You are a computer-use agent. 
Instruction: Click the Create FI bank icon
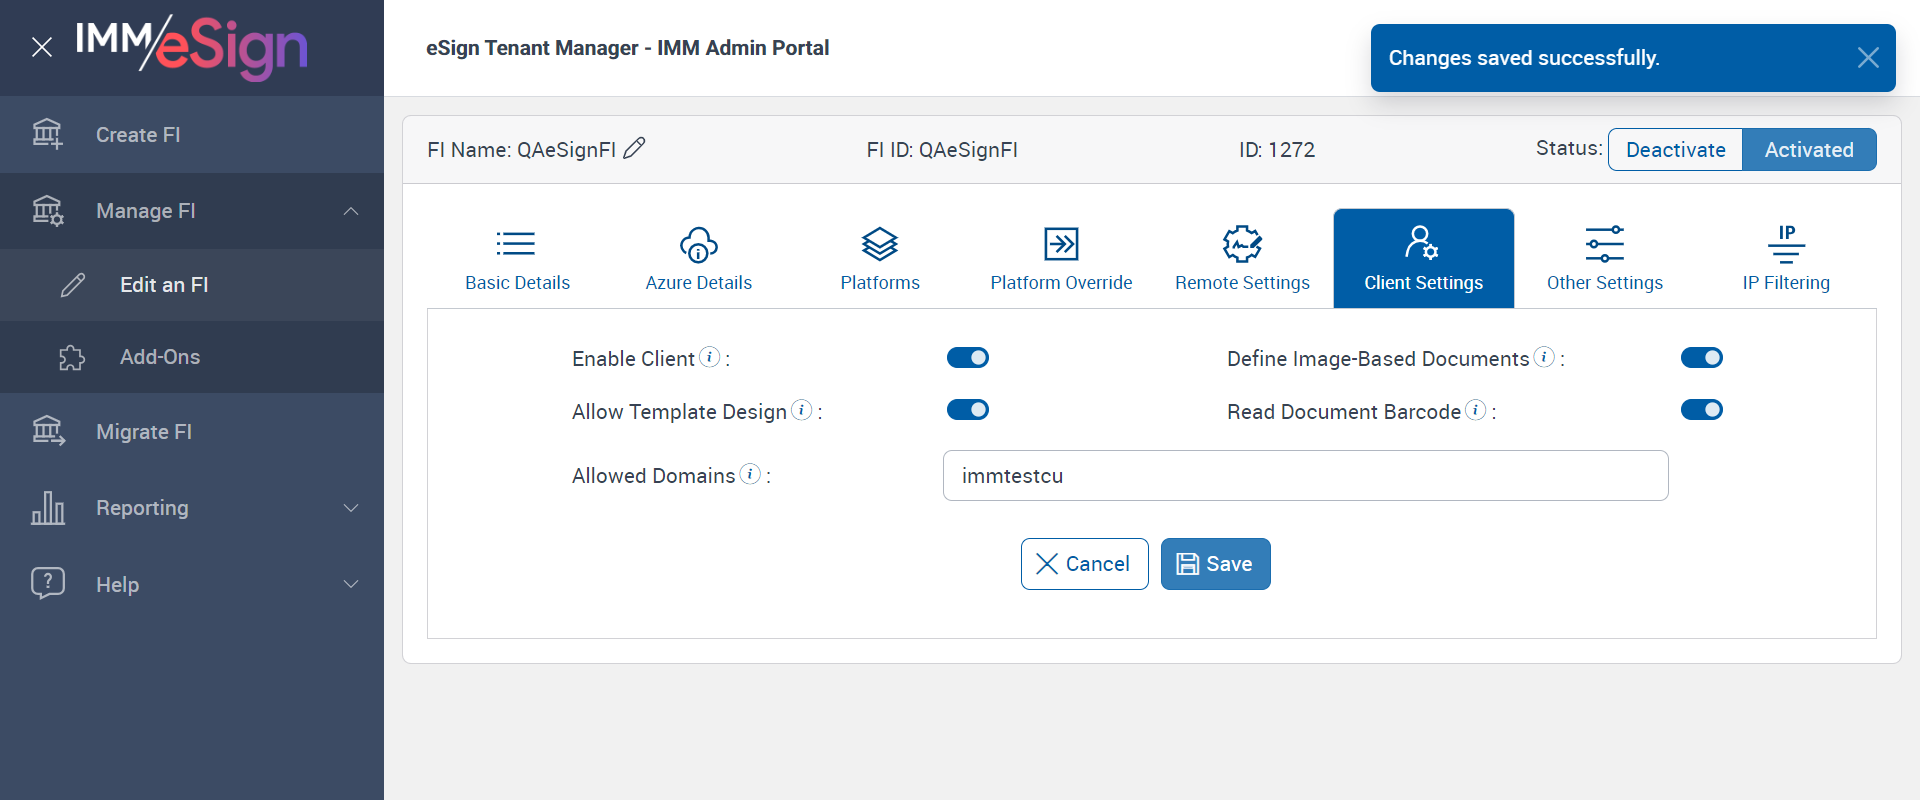tap(47, 134)
